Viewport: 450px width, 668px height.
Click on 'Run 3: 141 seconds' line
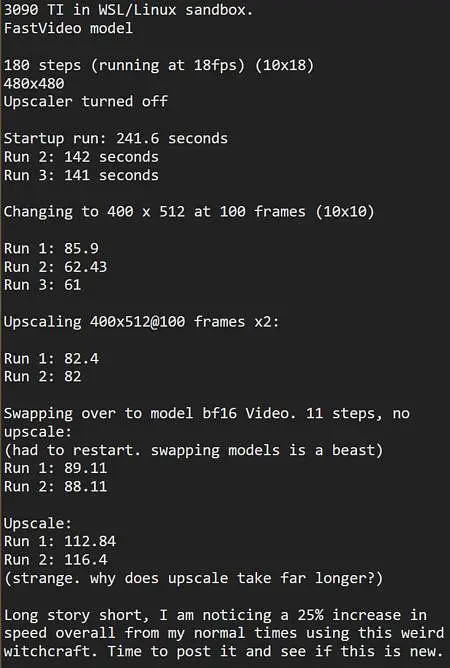(81, 175)
